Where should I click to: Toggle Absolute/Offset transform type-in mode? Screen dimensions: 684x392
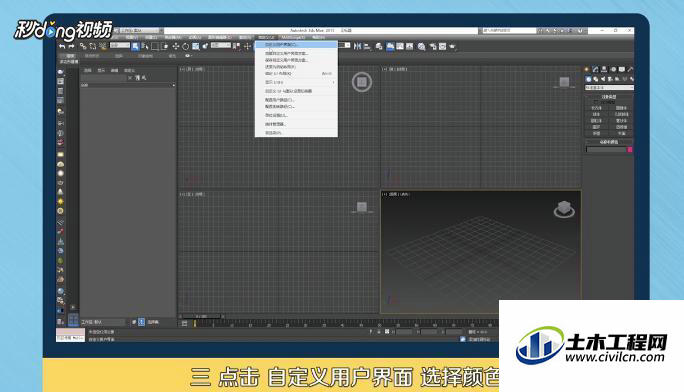386,332
